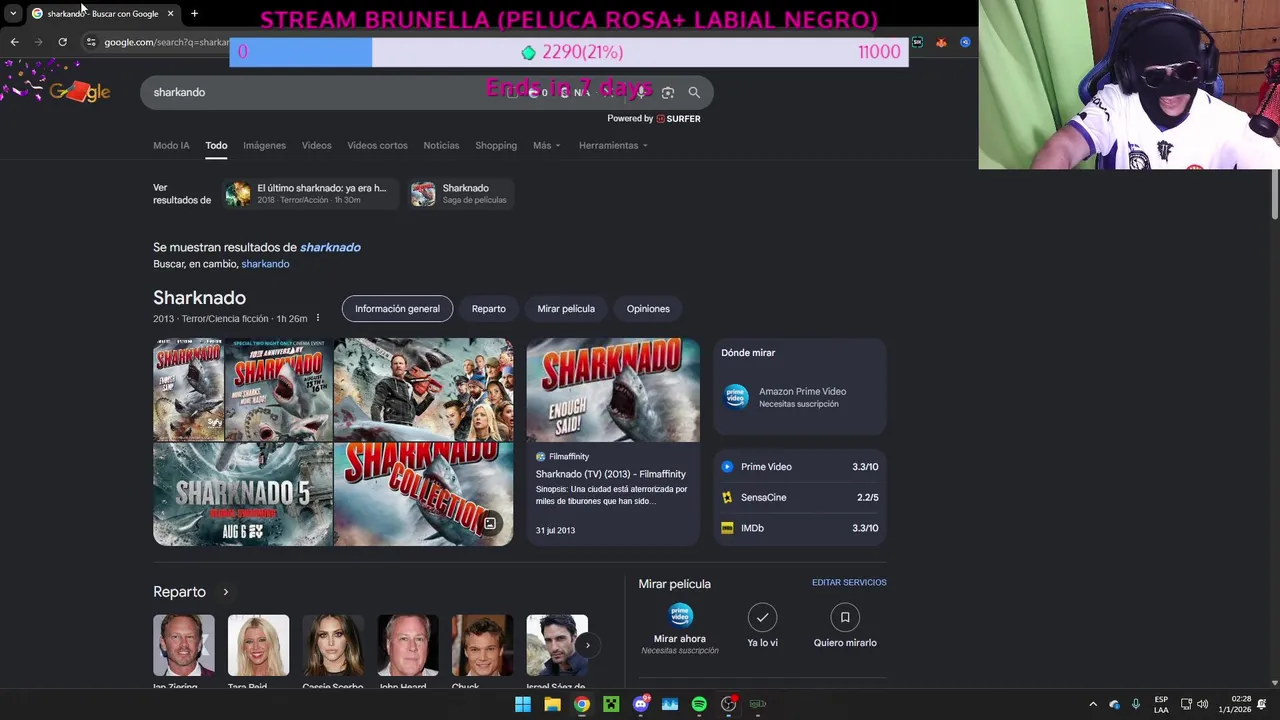This screenshot has height=720, width=1280.
Task: Toggle Quiero mirarlo bookmark
Action: 845,617
